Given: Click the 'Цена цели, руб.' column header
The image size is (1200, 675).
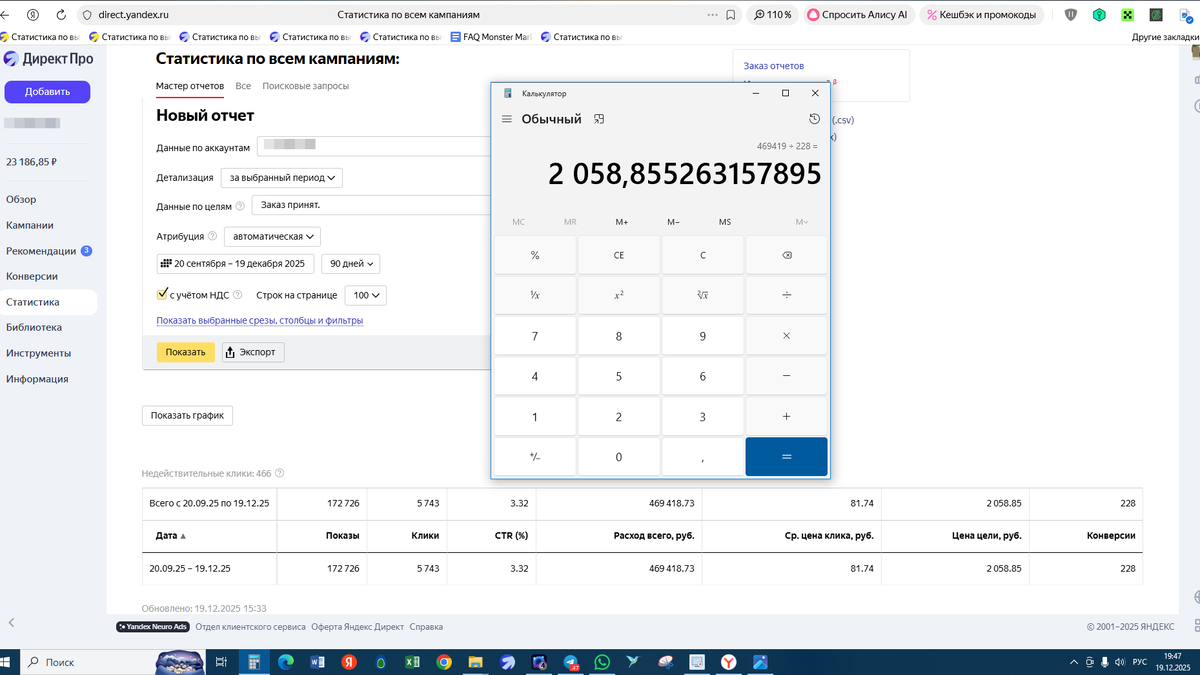Looking at the screenshot, I should (986, 536).
